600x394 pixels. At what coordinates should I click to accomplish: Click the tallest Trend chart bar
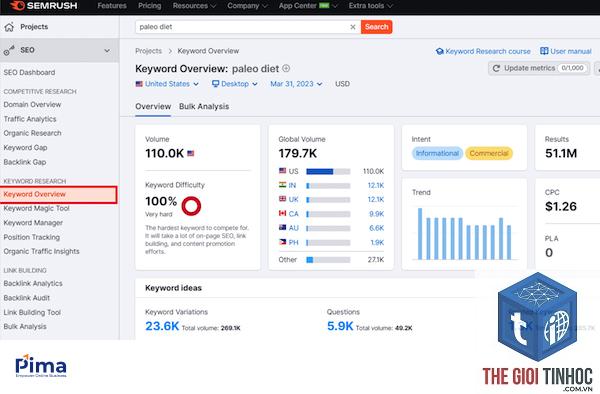pos(420,234)
